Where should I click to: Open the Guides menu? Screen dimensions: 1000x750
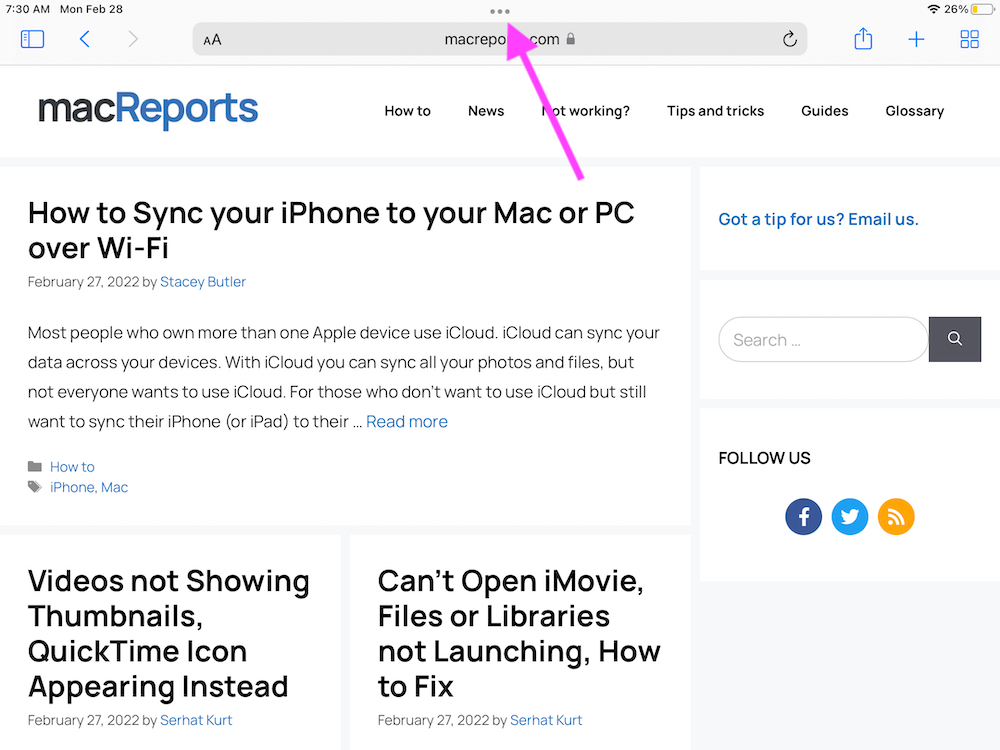coord(825,111)
